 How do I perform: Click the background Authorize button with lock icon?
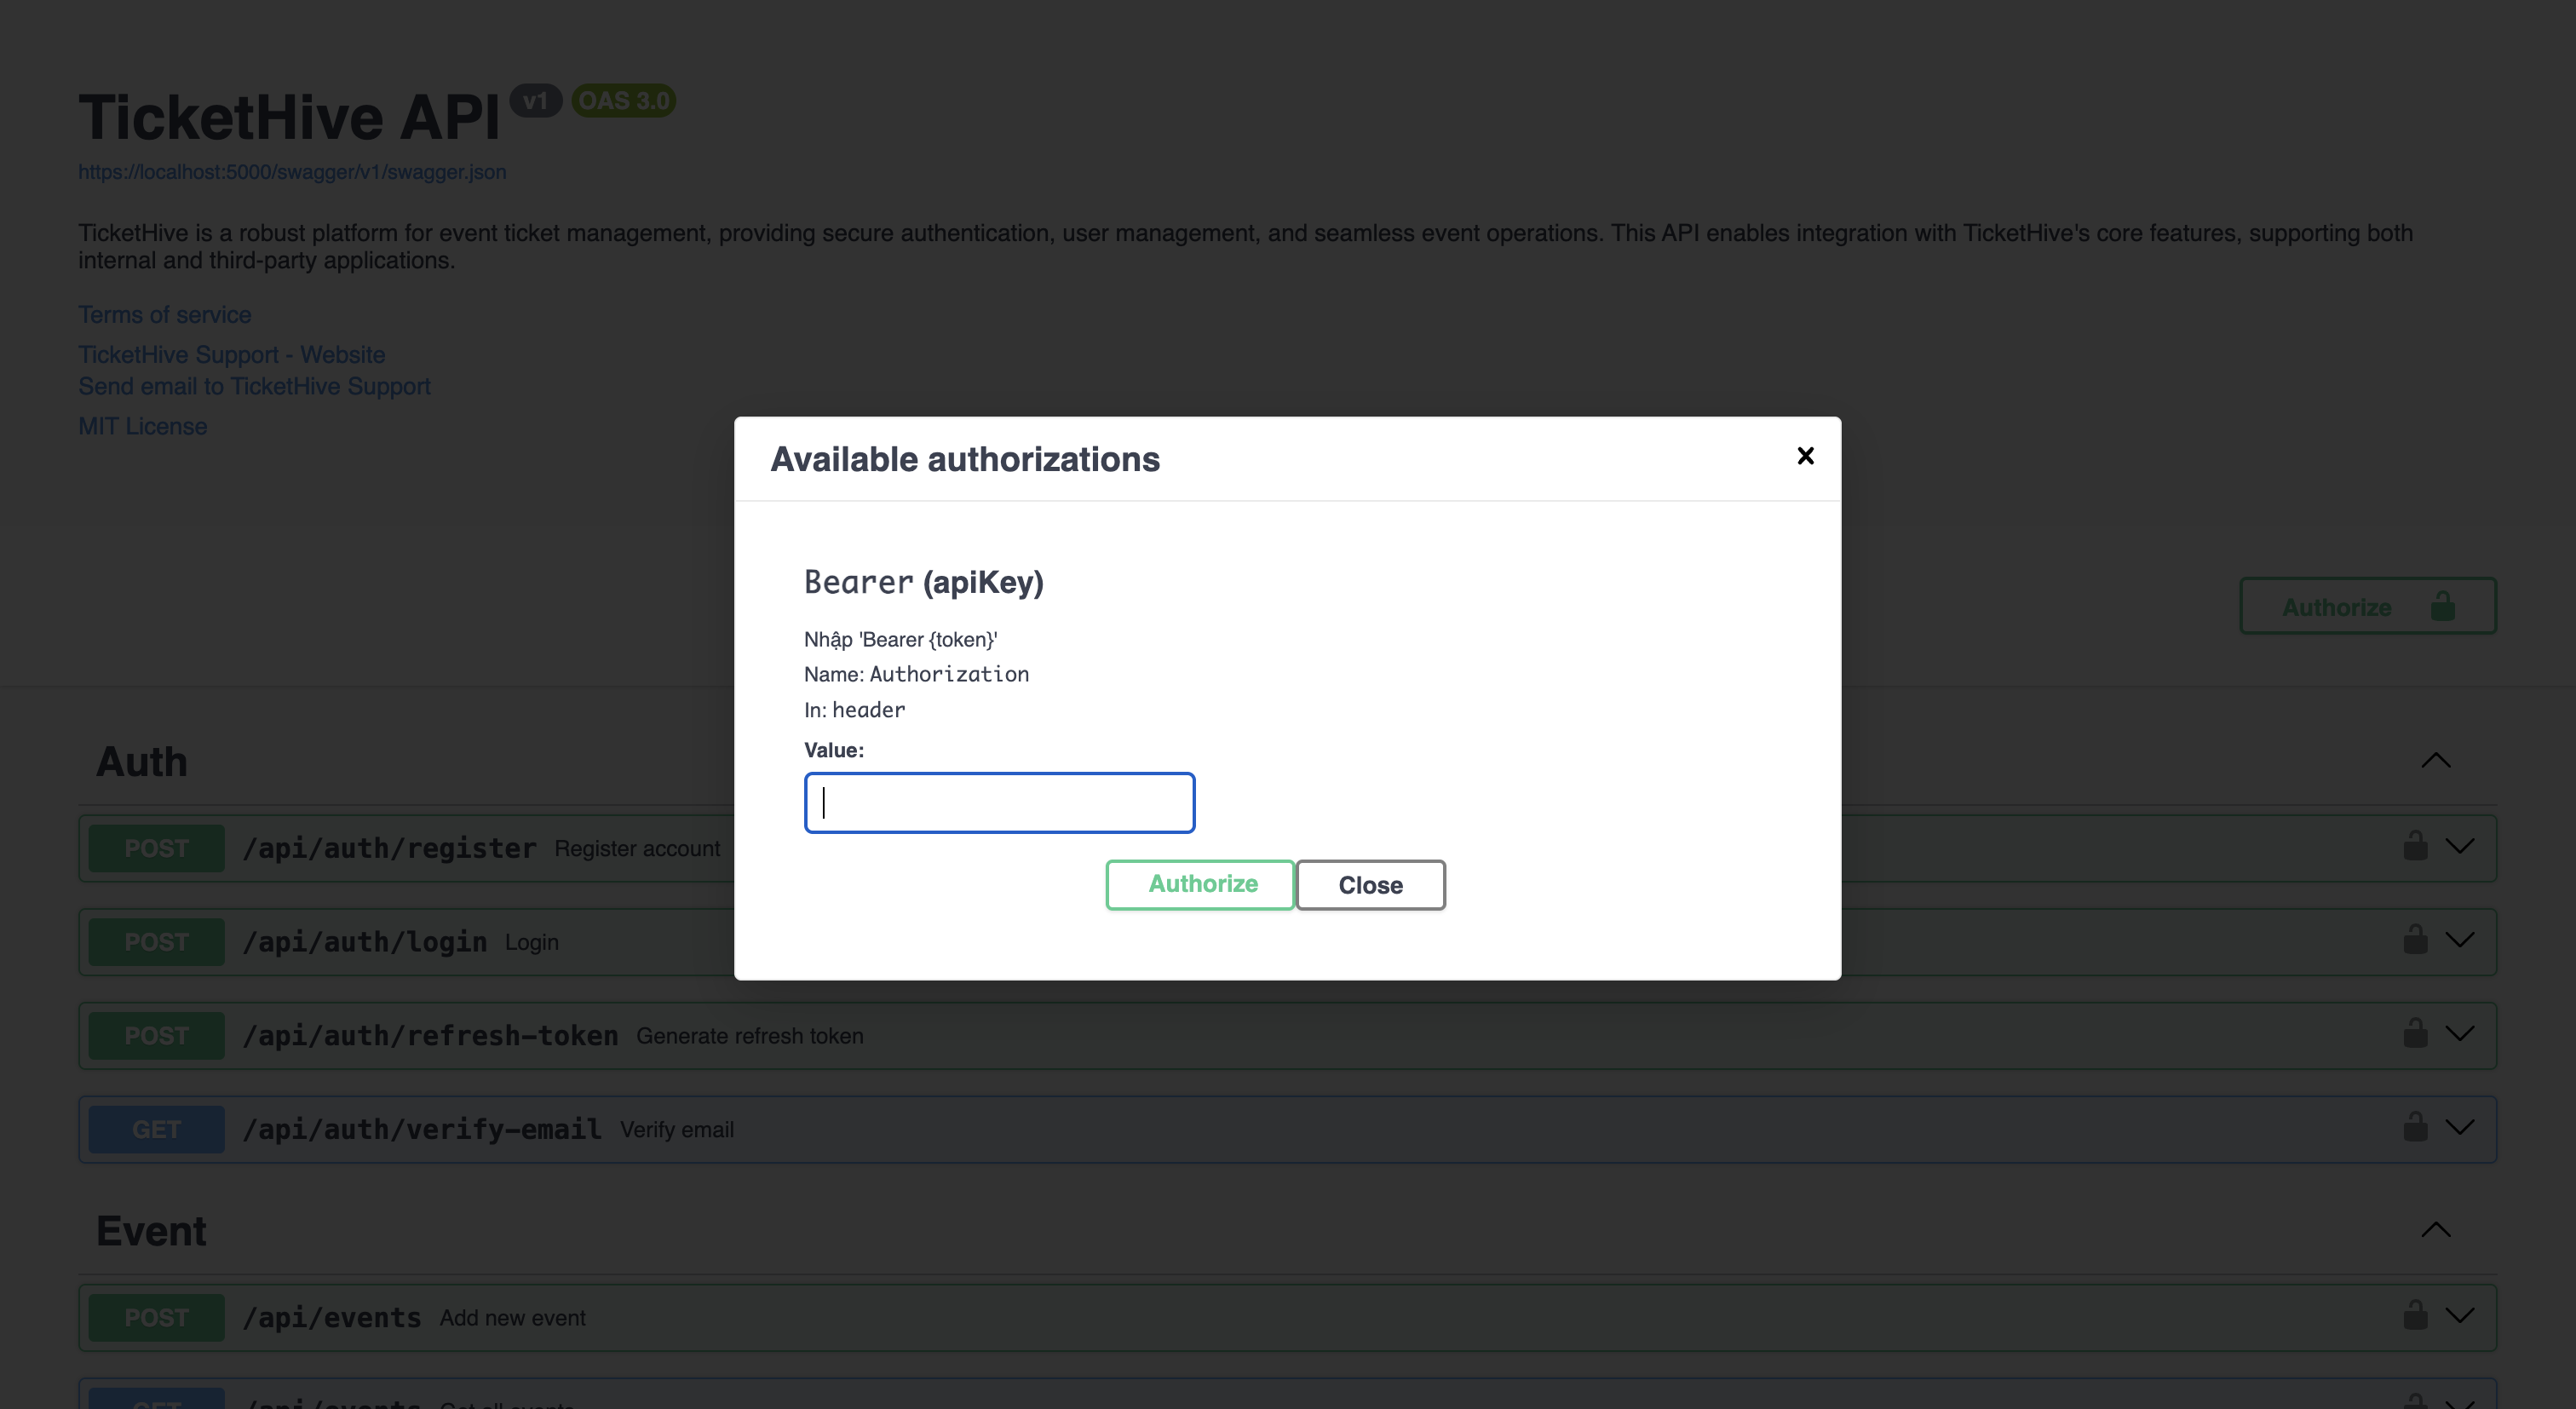point(2367,606)
